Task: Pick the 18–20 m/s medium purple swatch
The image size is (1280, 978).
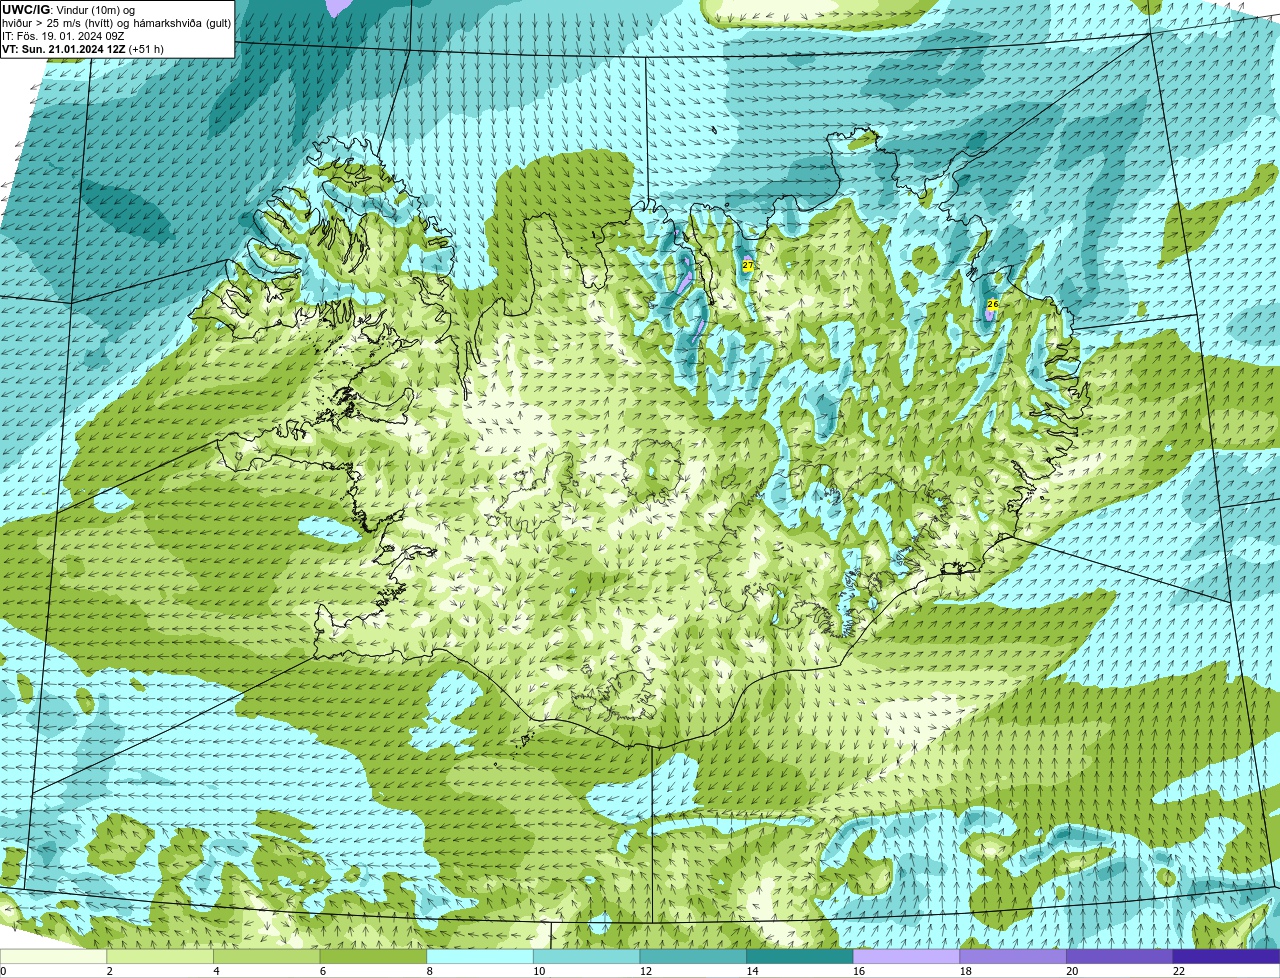Action: click(x=1013, y=956)
